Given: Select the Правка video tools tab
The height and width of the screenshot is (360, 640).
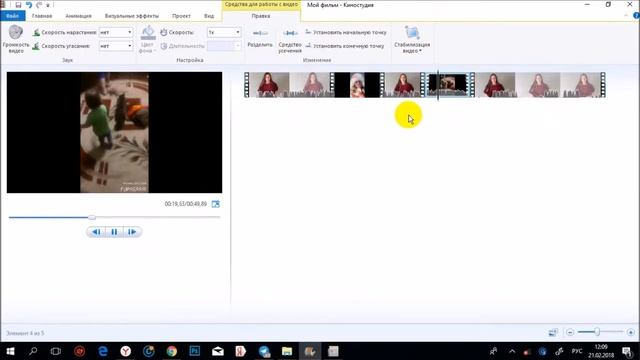Looking at the screenshot, I should [261, 16].
